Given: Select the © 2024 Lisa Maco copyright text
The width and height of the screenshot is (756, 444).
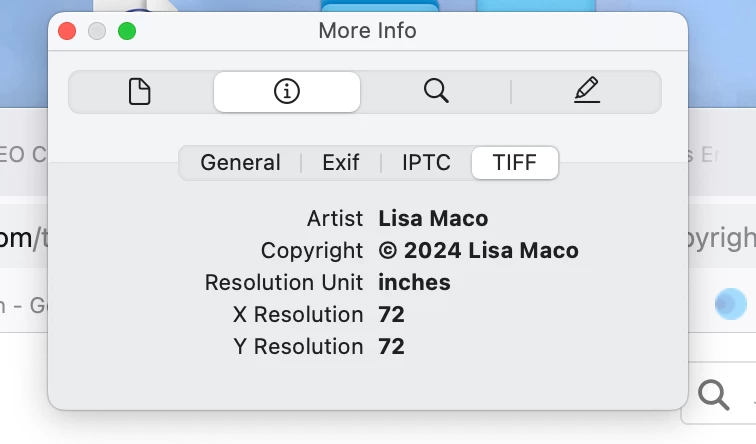Looking at the screenshot, I should 478,250.
